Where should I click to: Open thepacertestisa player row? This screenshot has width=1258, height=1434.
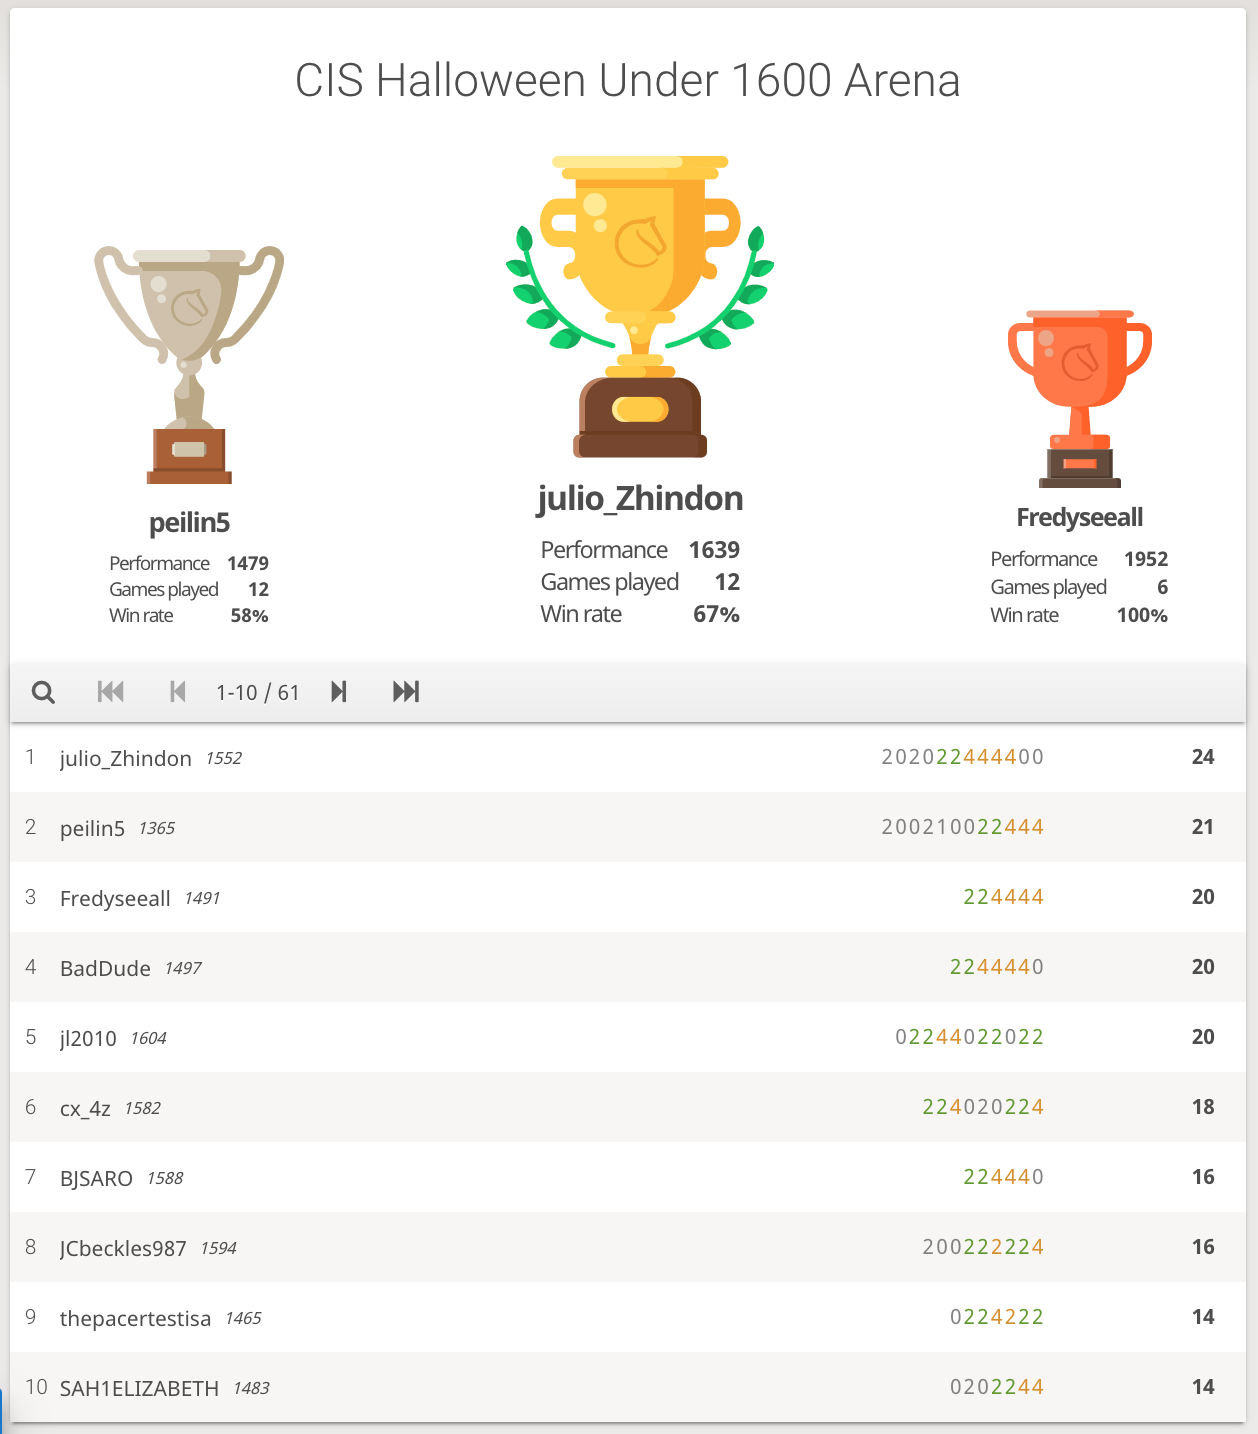pos(628,1317)
